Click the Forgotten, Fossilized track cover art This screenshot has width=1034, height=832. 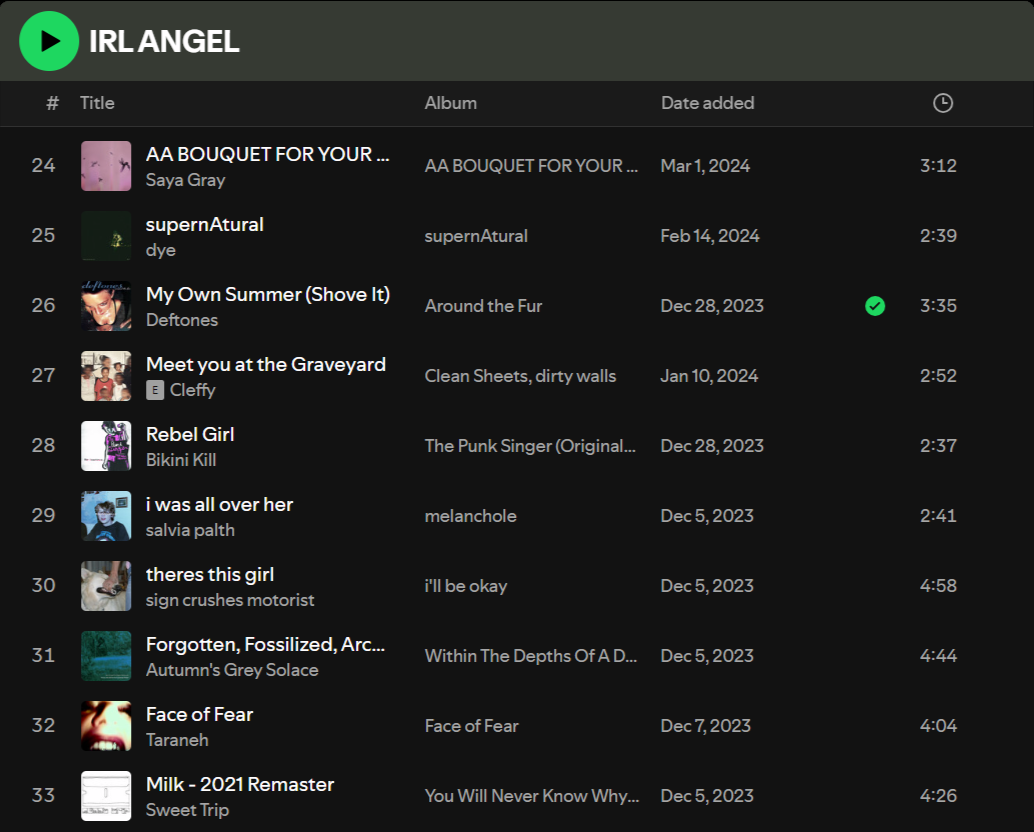point(106,655)
